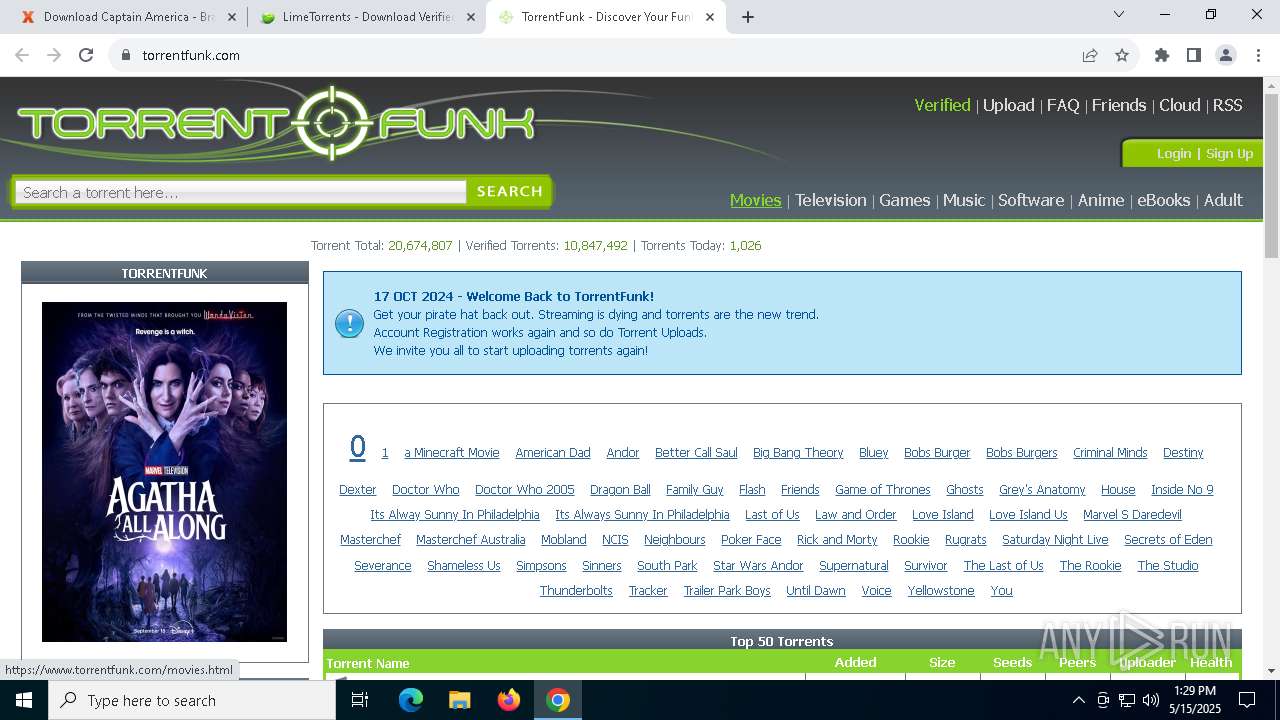Viewport: 1280px width, 720px height.
Task: Open the Game of Thrones tag link
Action: (x=883, y=489)
